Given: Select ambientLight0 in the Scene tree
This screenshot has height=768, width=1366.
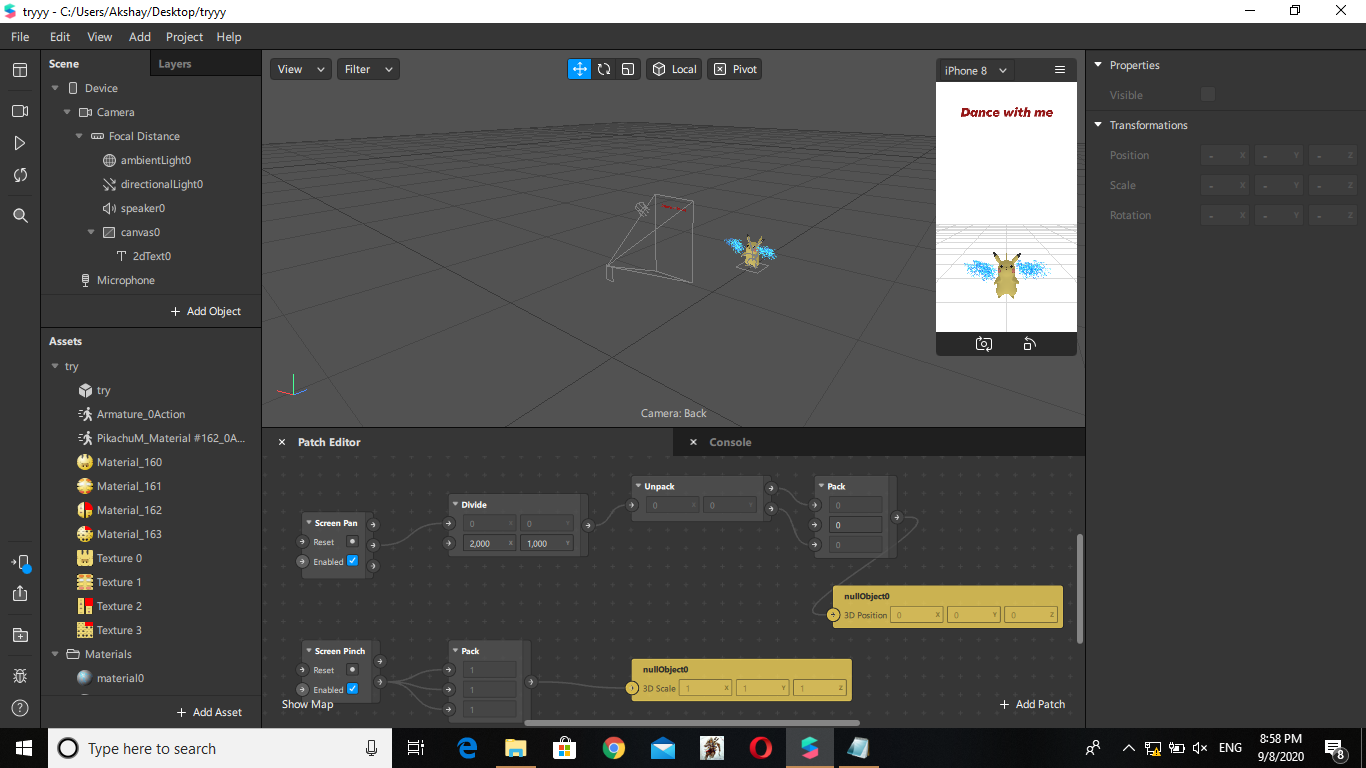Looking at the screenshot, I should pos(155,160).
